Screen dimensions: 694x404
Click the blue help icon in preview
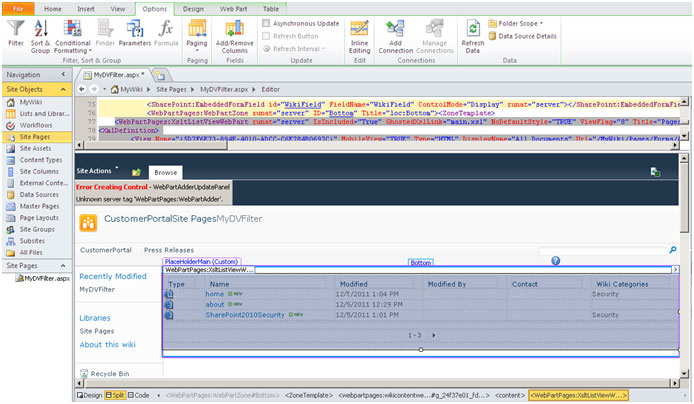pyautogui.click(x=555, y=261)
